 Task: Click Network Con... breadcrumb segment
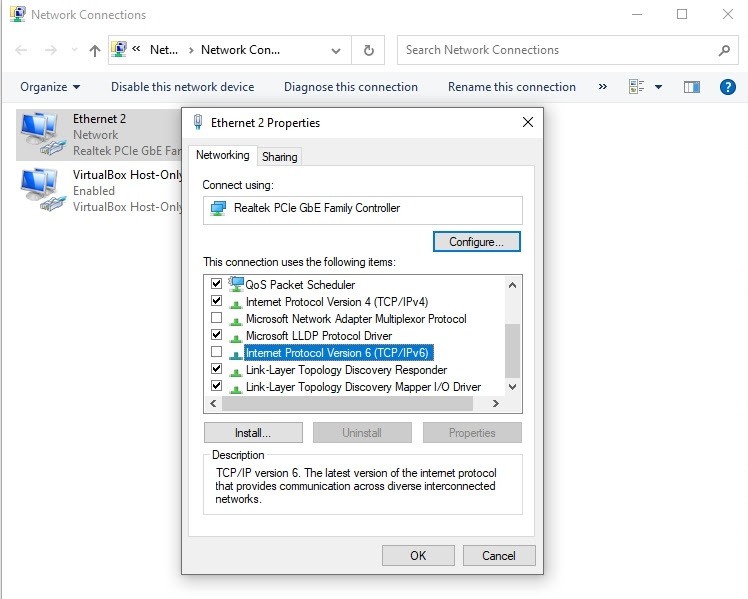(x=240, y=50)
